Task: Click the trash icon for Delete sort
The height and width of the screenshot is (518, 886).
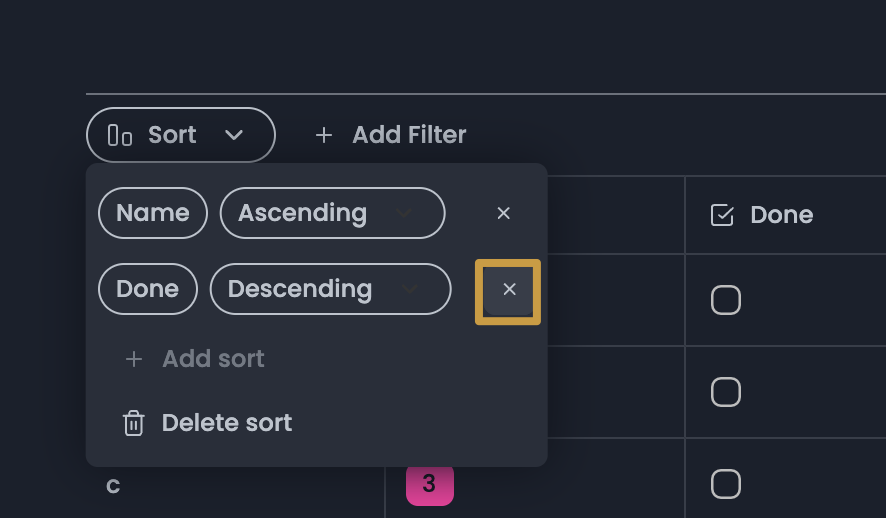Action: coord(133,423)
